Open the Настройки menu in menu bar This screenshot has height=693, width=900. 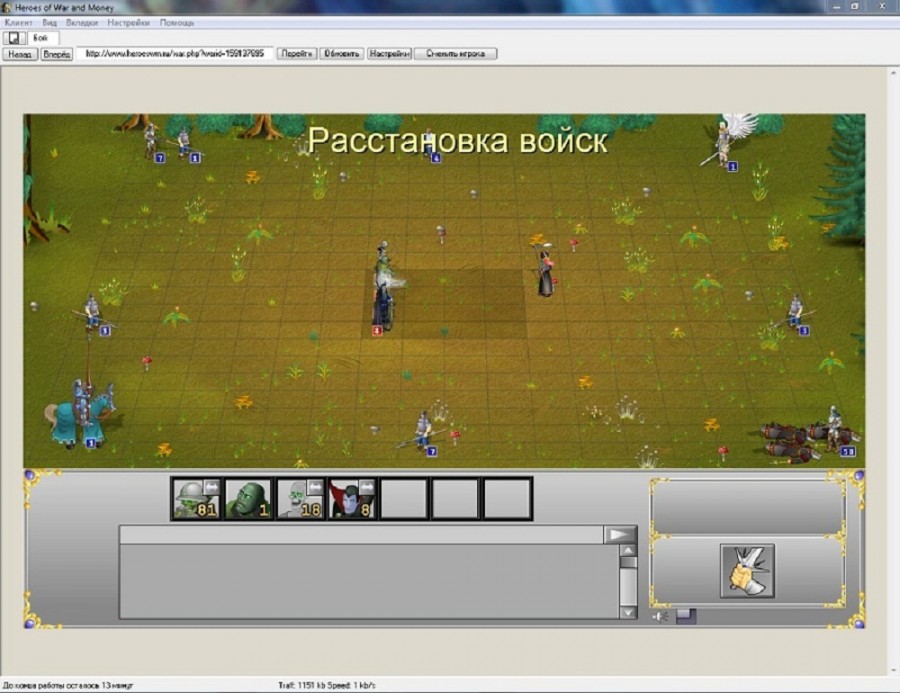coord(129,23)
